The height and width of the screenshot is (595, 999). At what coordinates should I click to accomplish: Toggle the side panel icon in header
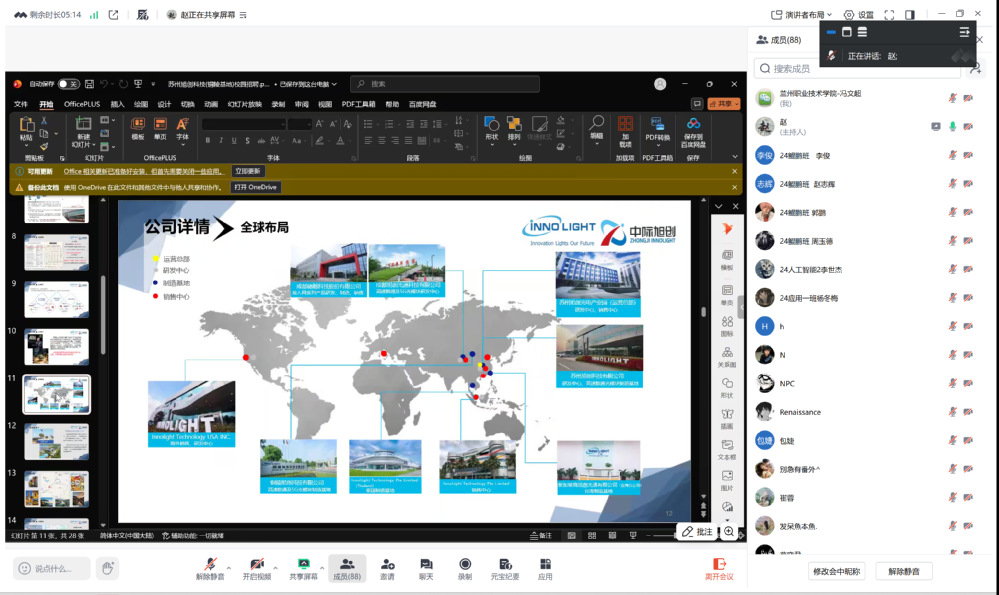pos(910,15)
